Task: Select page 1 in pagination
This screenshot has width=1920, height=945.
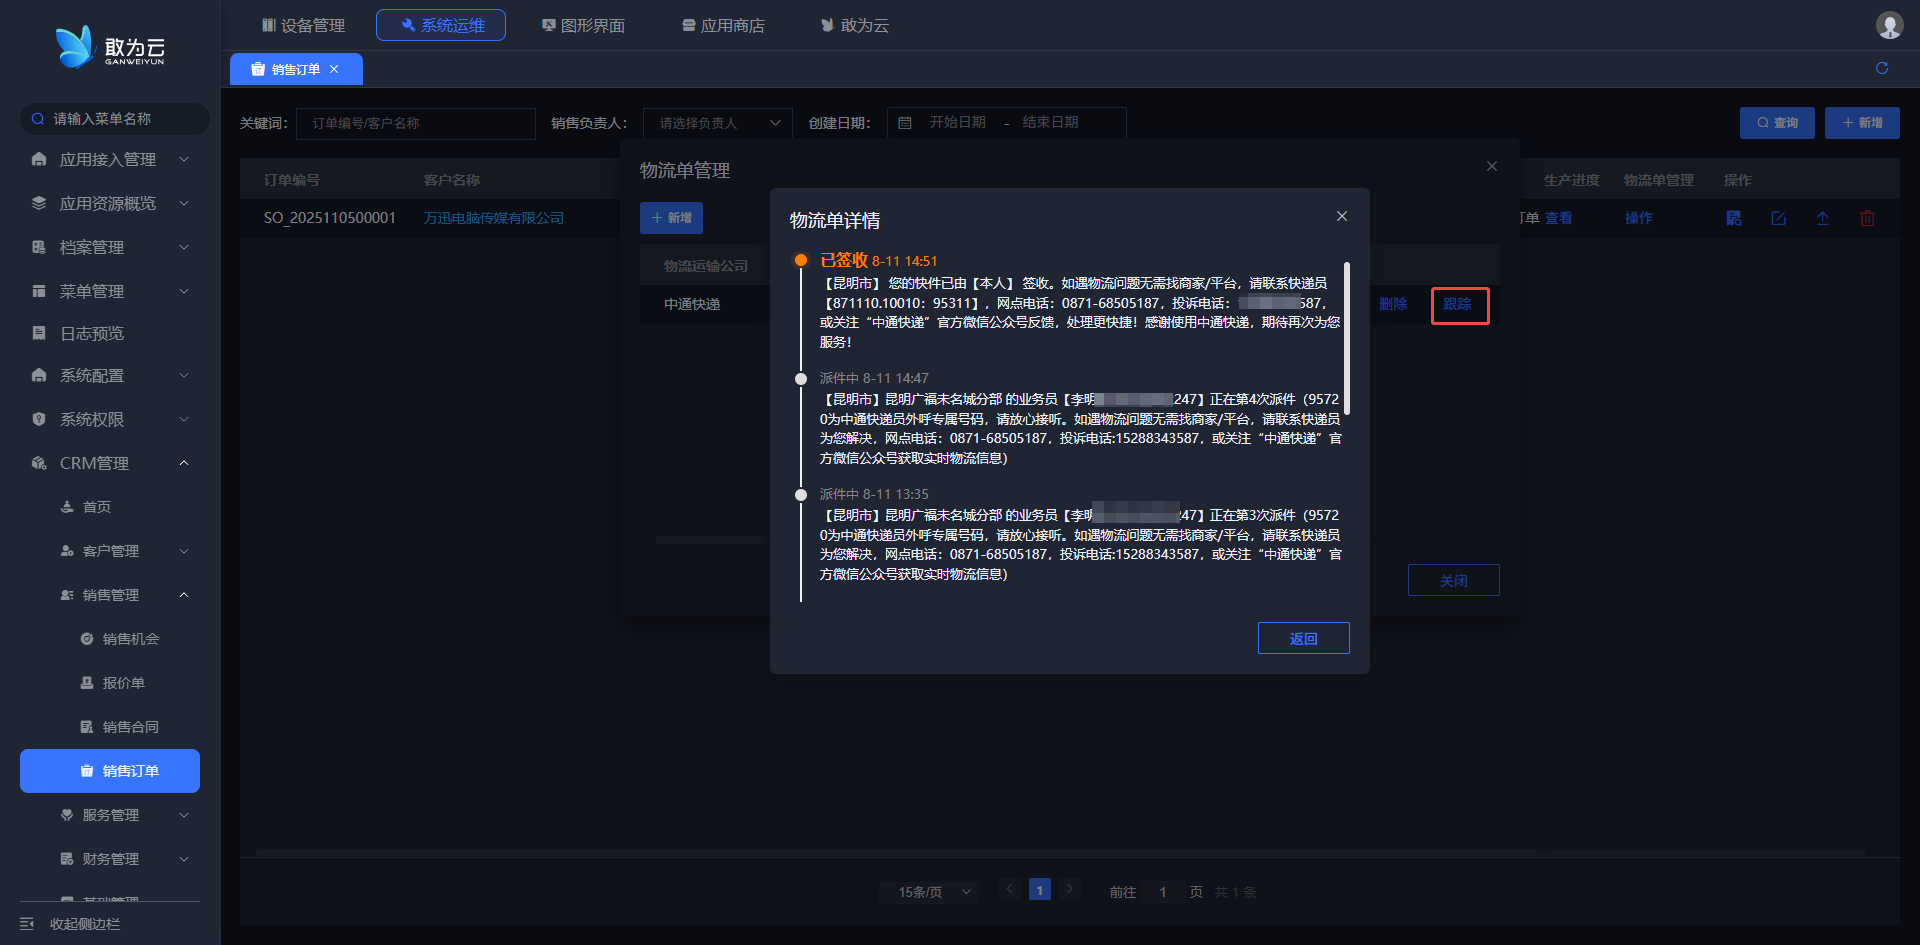Action: [1040, 889]
